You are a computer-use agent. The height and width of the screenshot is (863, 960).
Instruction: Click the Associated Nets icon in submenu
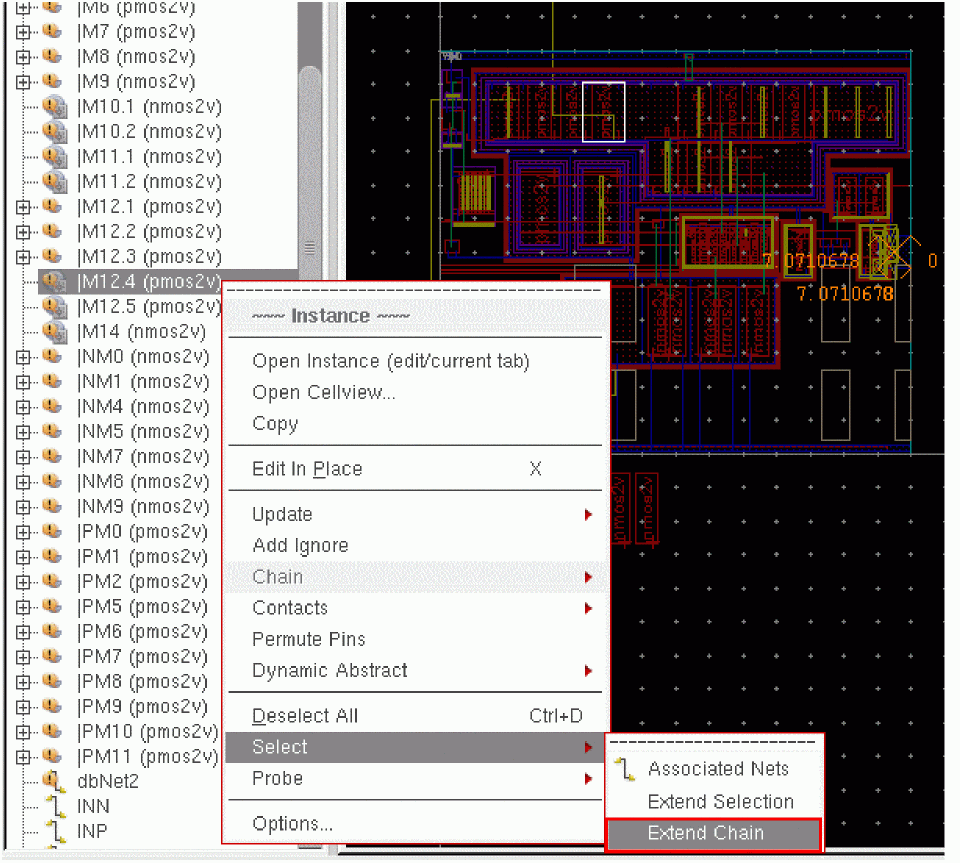pyautogui.click(x=627, y=770)
